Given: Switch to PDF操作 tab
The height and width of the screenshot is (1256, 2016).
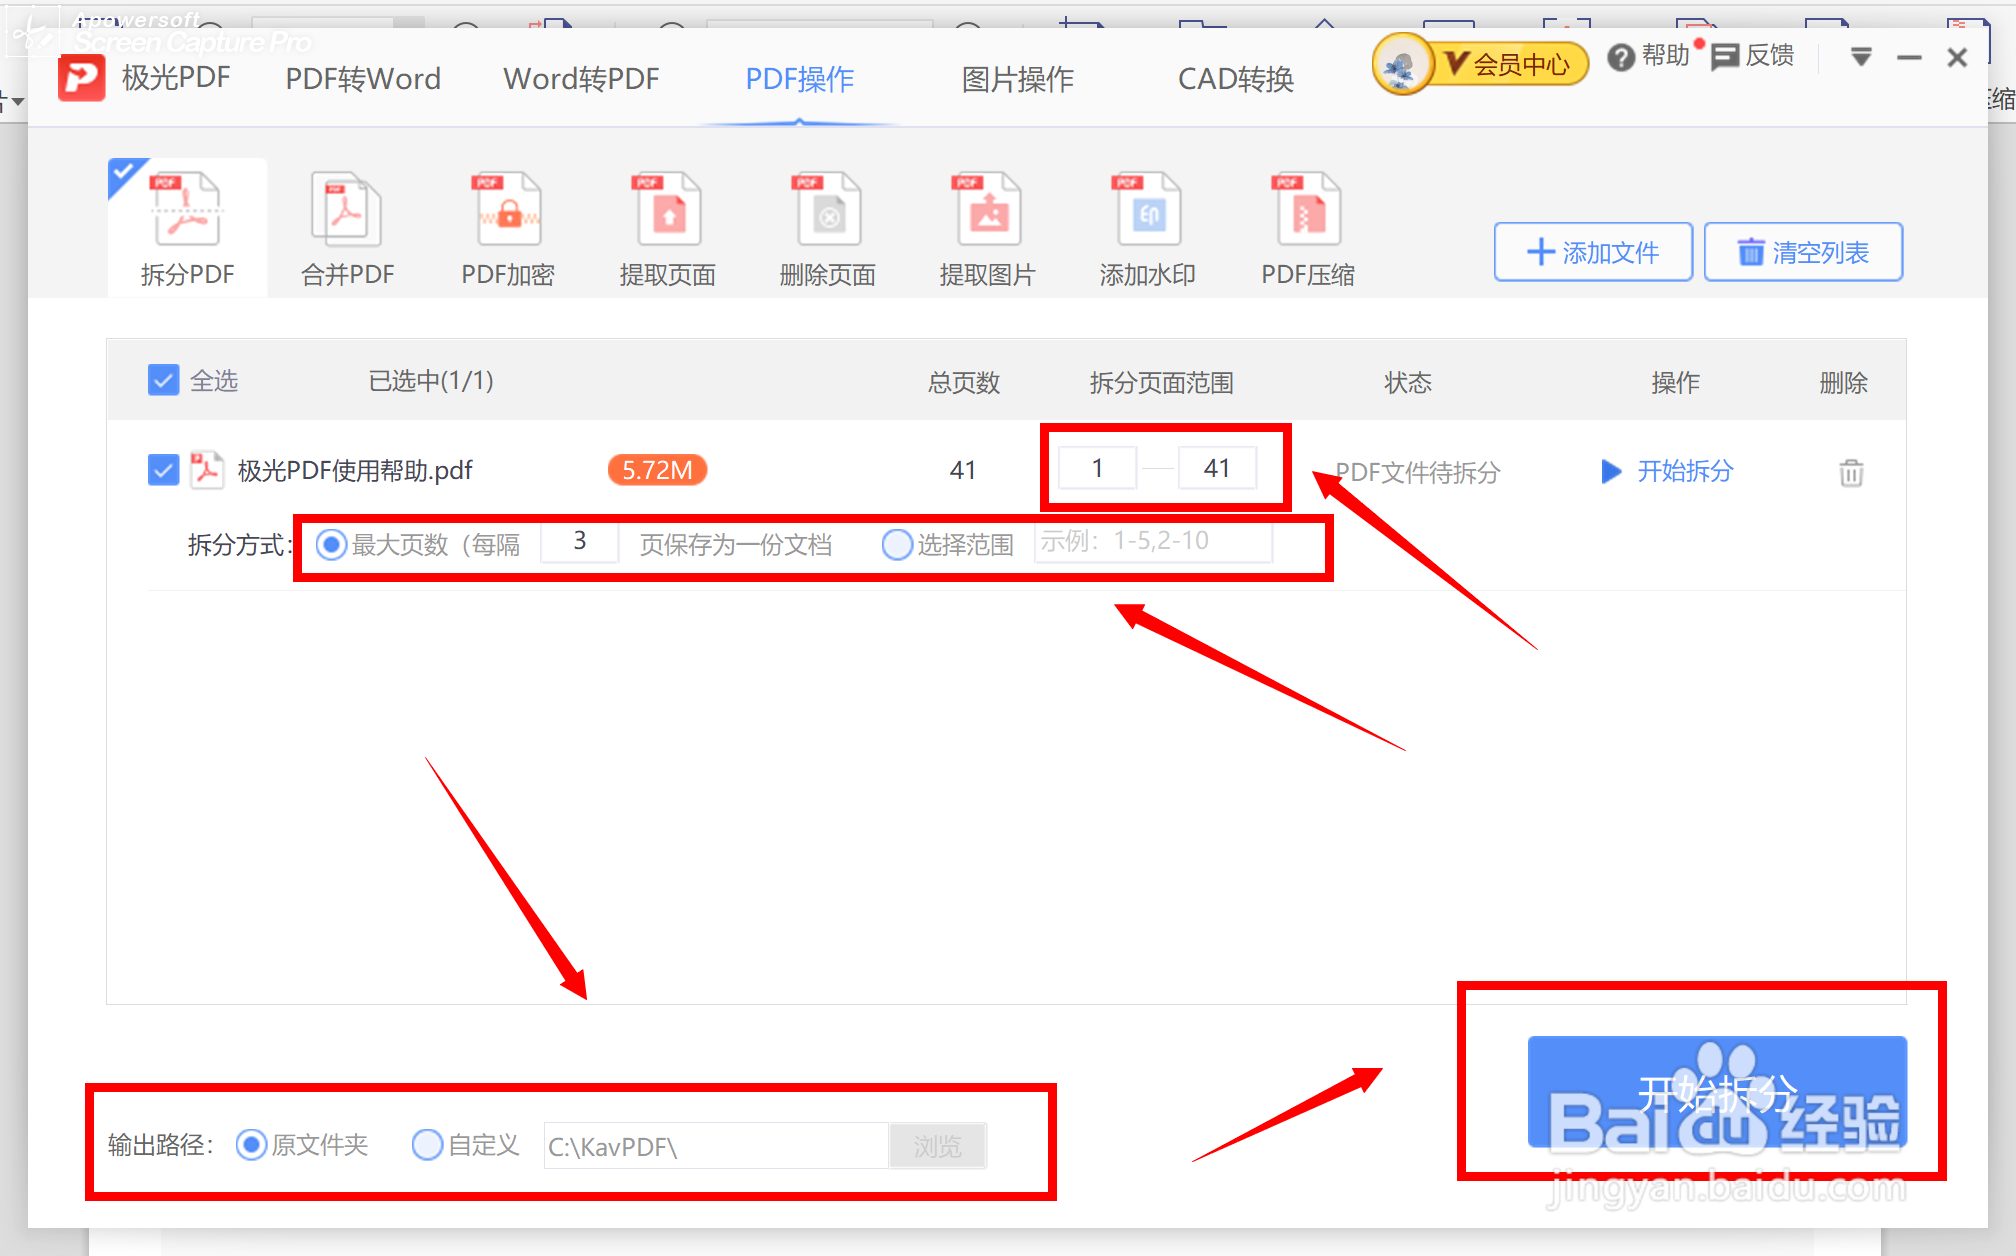Looking at the screenshot, I should (799, 79).
